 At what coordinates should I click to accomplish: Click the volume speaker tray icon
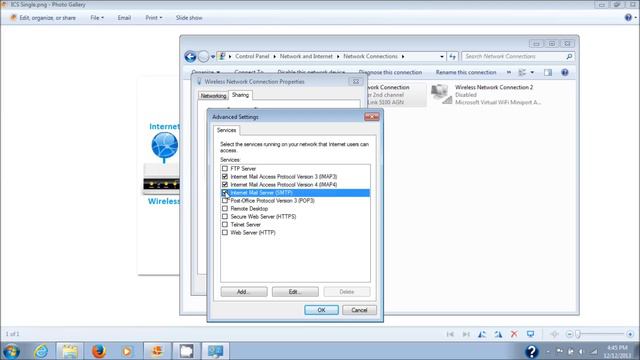point(581,351)
